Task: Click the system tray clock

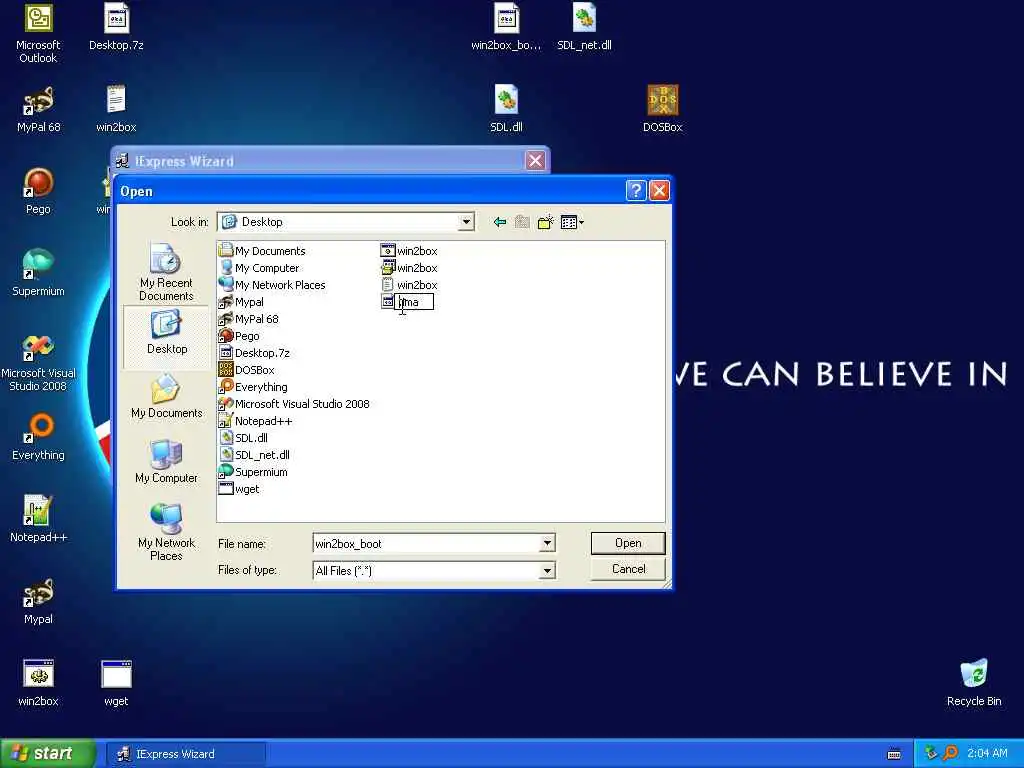Action: coord(987,754)
